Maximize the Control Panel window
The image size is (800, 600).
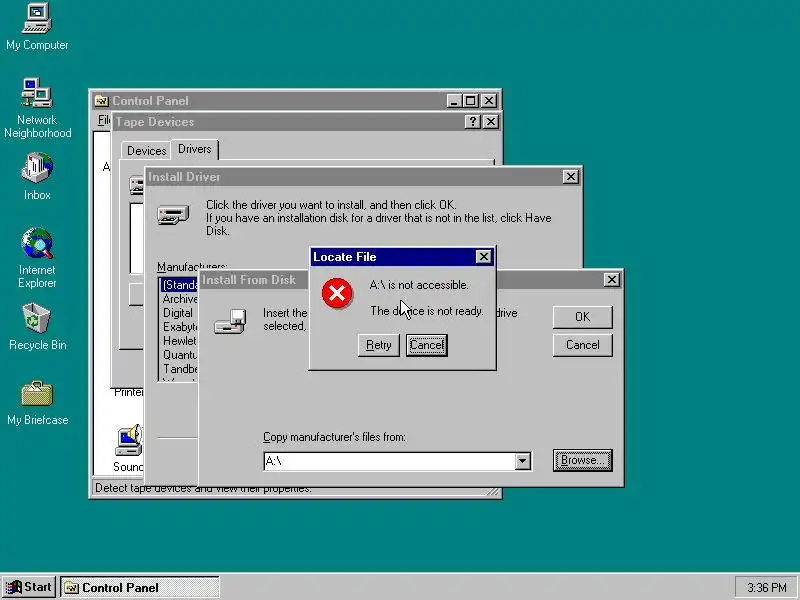pos(470,101)
